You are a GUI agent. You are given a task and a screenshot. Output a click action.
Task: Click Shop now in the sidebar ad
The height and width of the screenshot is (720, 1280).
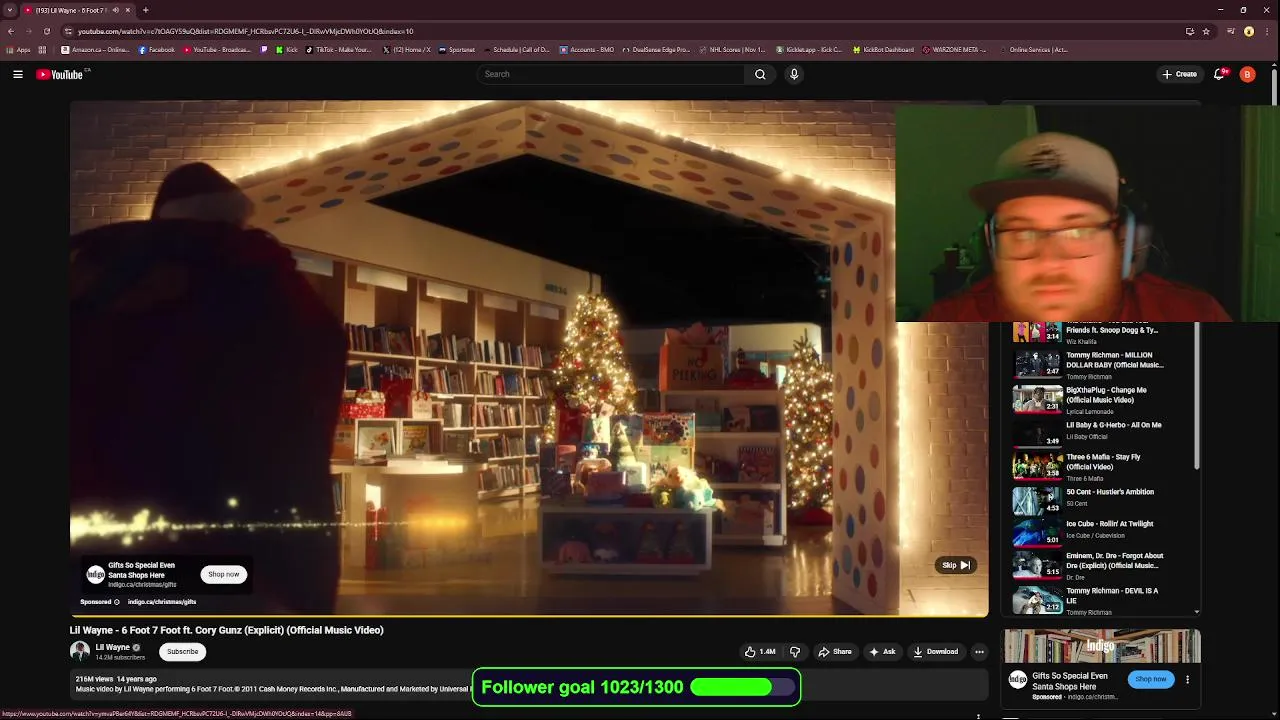pyautogui.click(x=1150, y=679)
